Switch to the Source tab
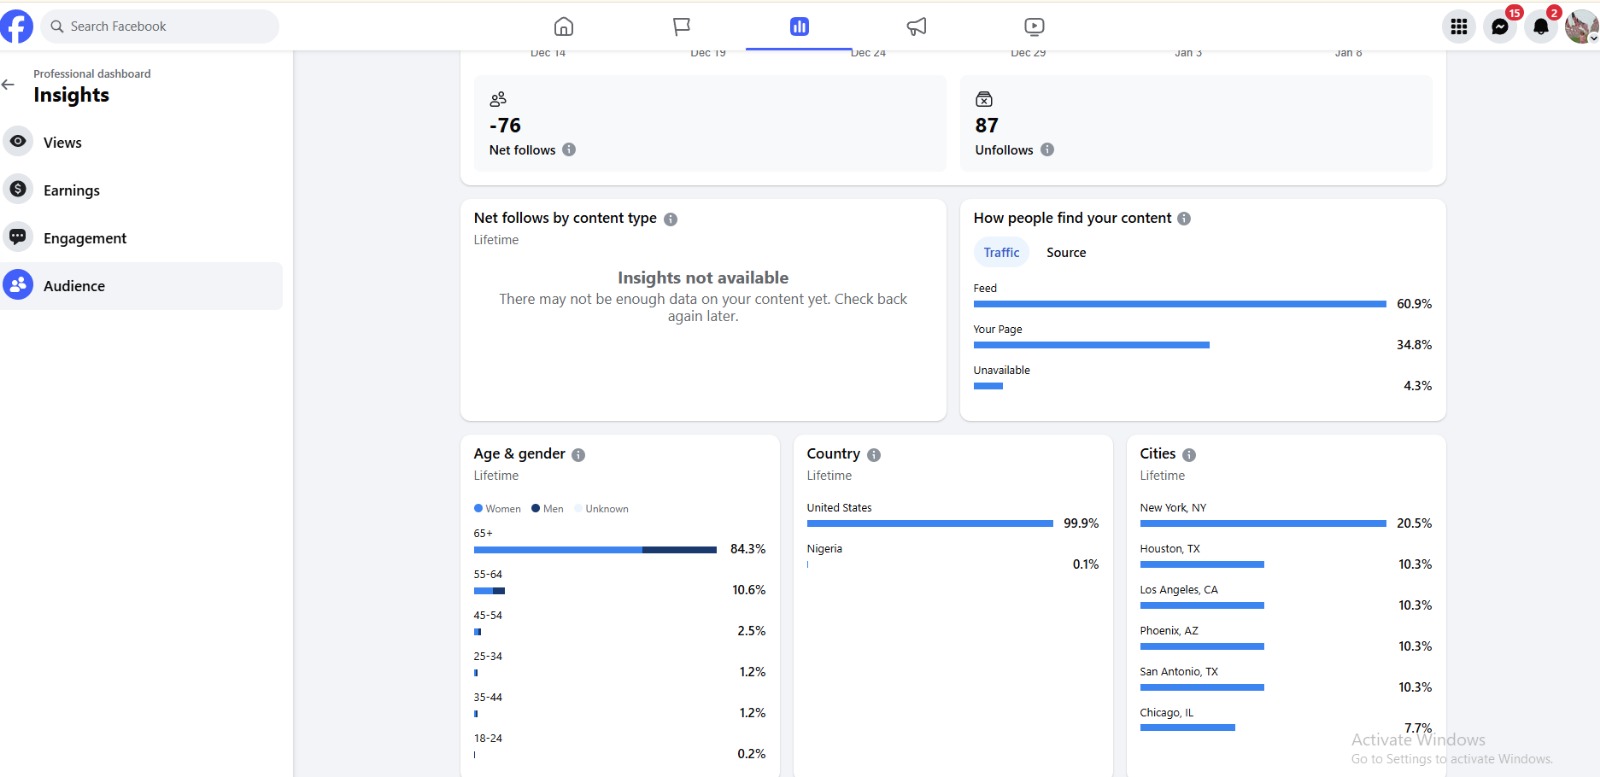This screenshot has width=1600, height=777. 1066,253
